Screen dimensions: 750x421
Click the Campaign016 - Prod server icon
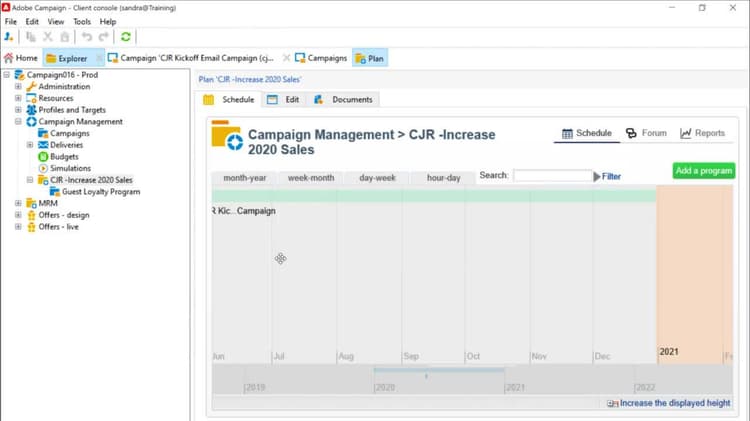pyautogui.click(x=20, y=75)
